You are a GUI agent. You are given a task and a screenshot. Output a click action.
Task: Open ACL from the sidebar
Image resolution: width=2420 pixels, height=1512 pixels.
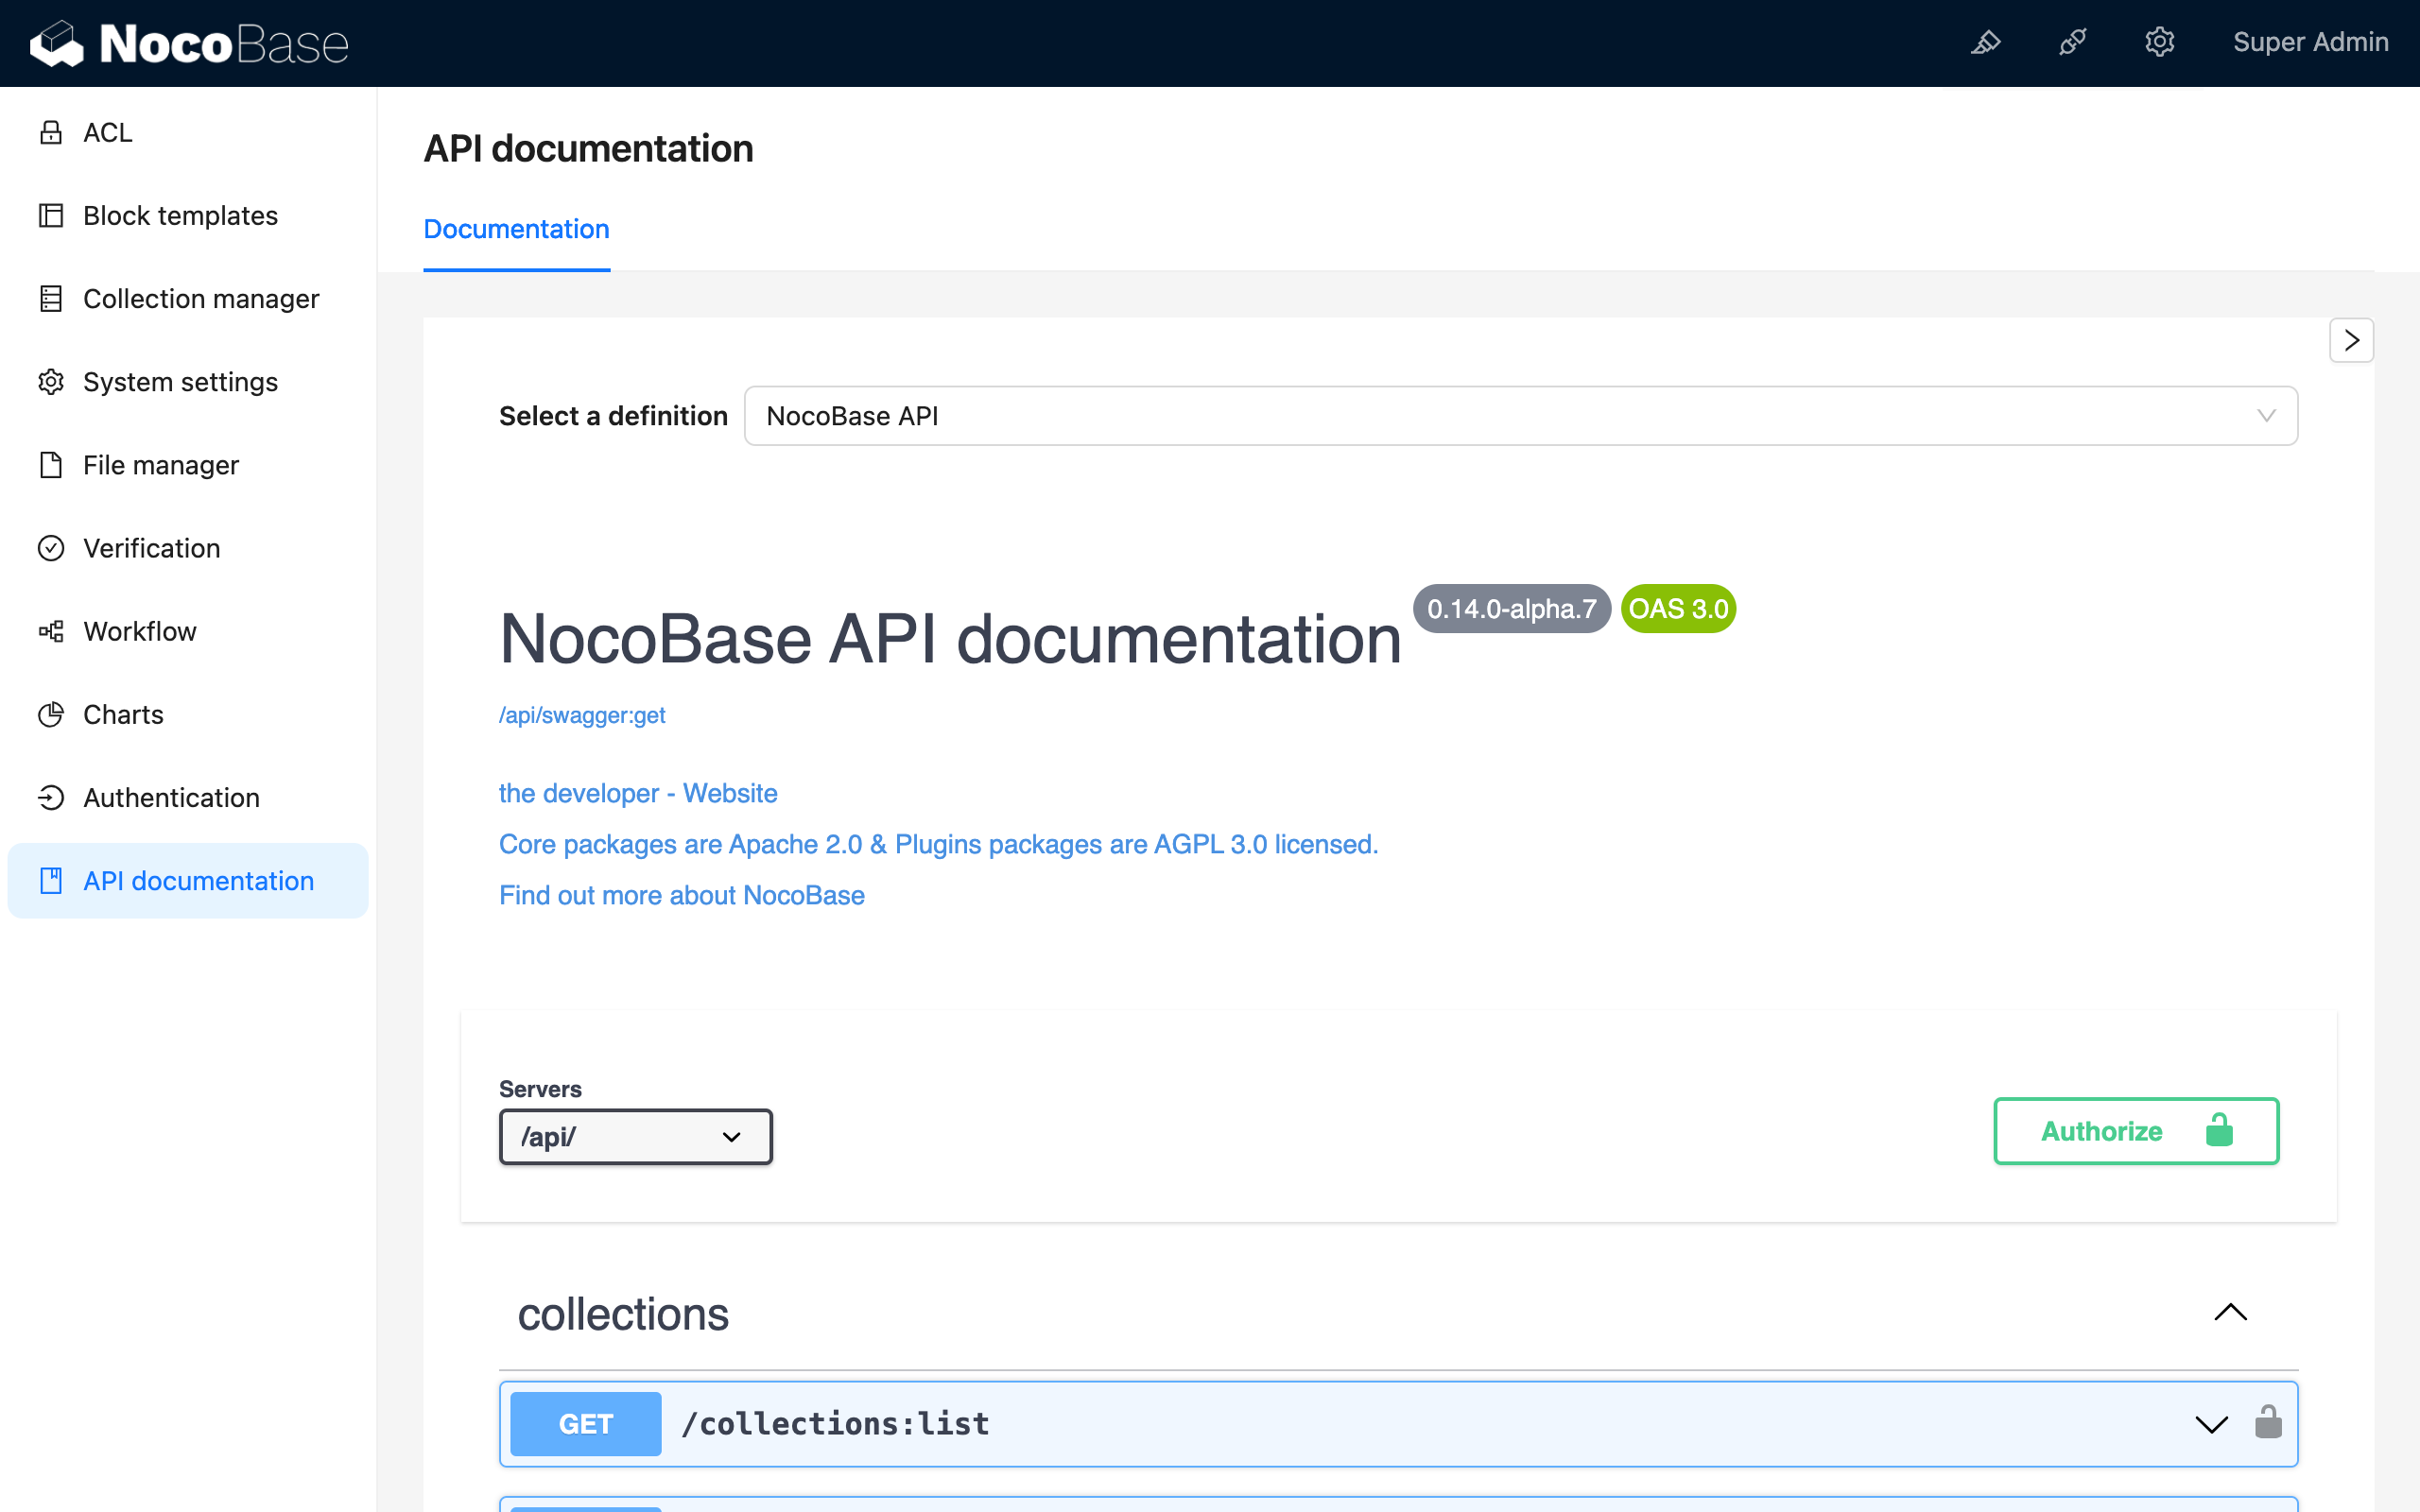point(108,132)
